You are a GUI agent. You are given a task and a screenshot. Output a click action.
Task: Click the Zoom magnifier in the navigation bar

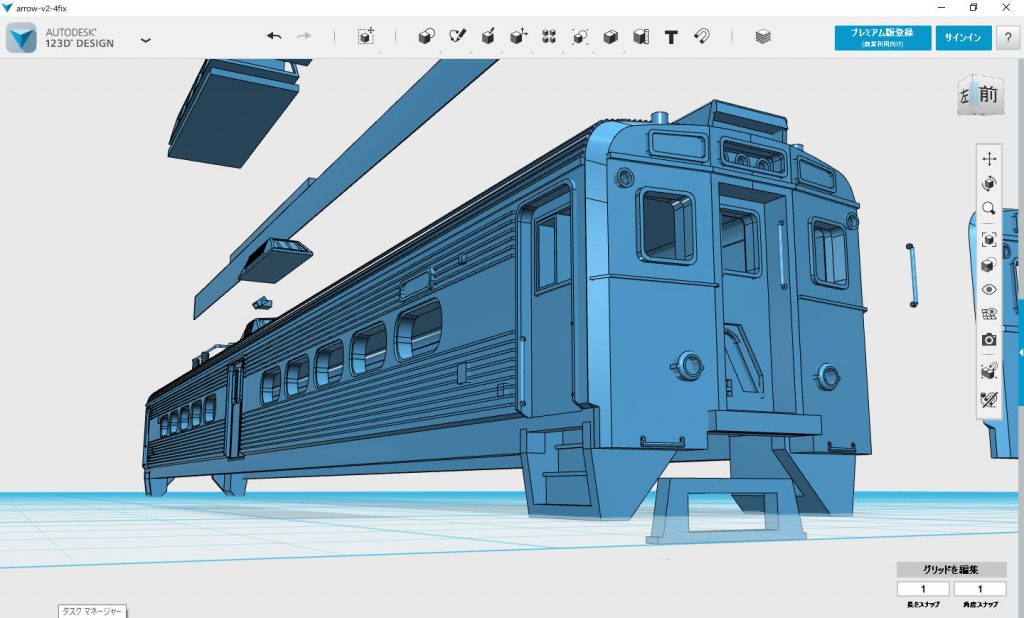(x=987, y=209)
